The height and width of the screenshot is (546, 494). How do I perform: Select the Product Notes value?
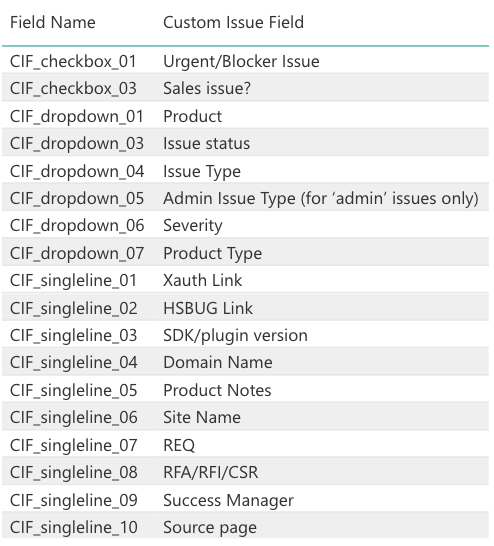(217, 390)
